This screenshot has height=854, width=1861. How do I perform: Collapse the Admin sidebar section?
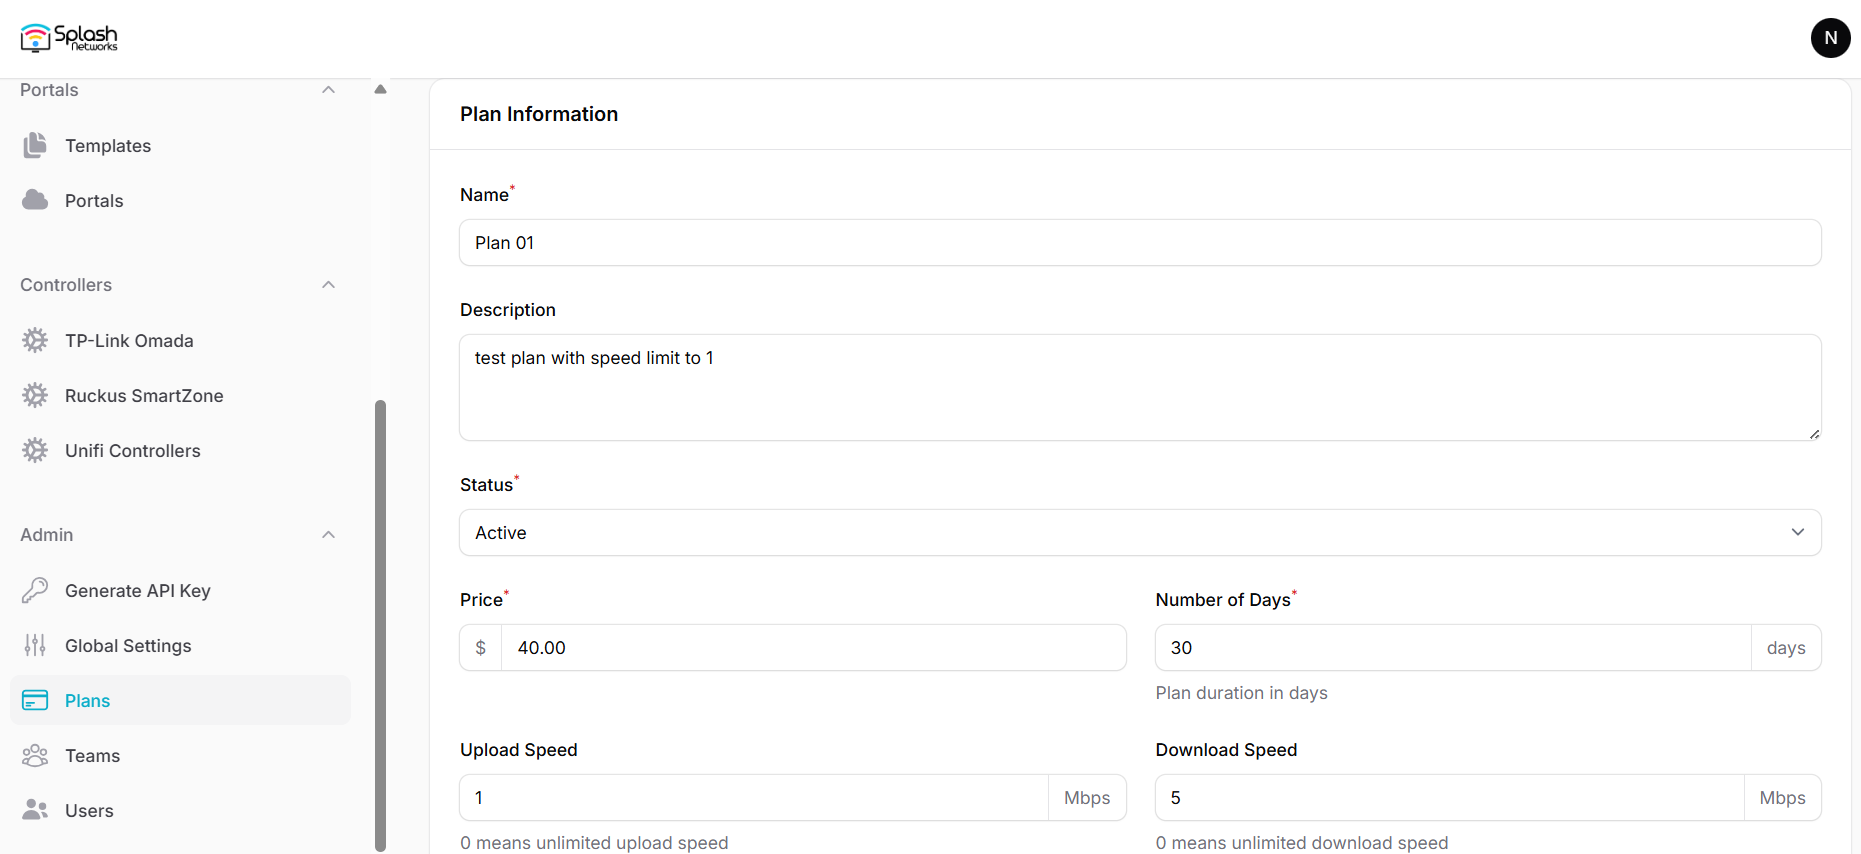pos(328,535)
